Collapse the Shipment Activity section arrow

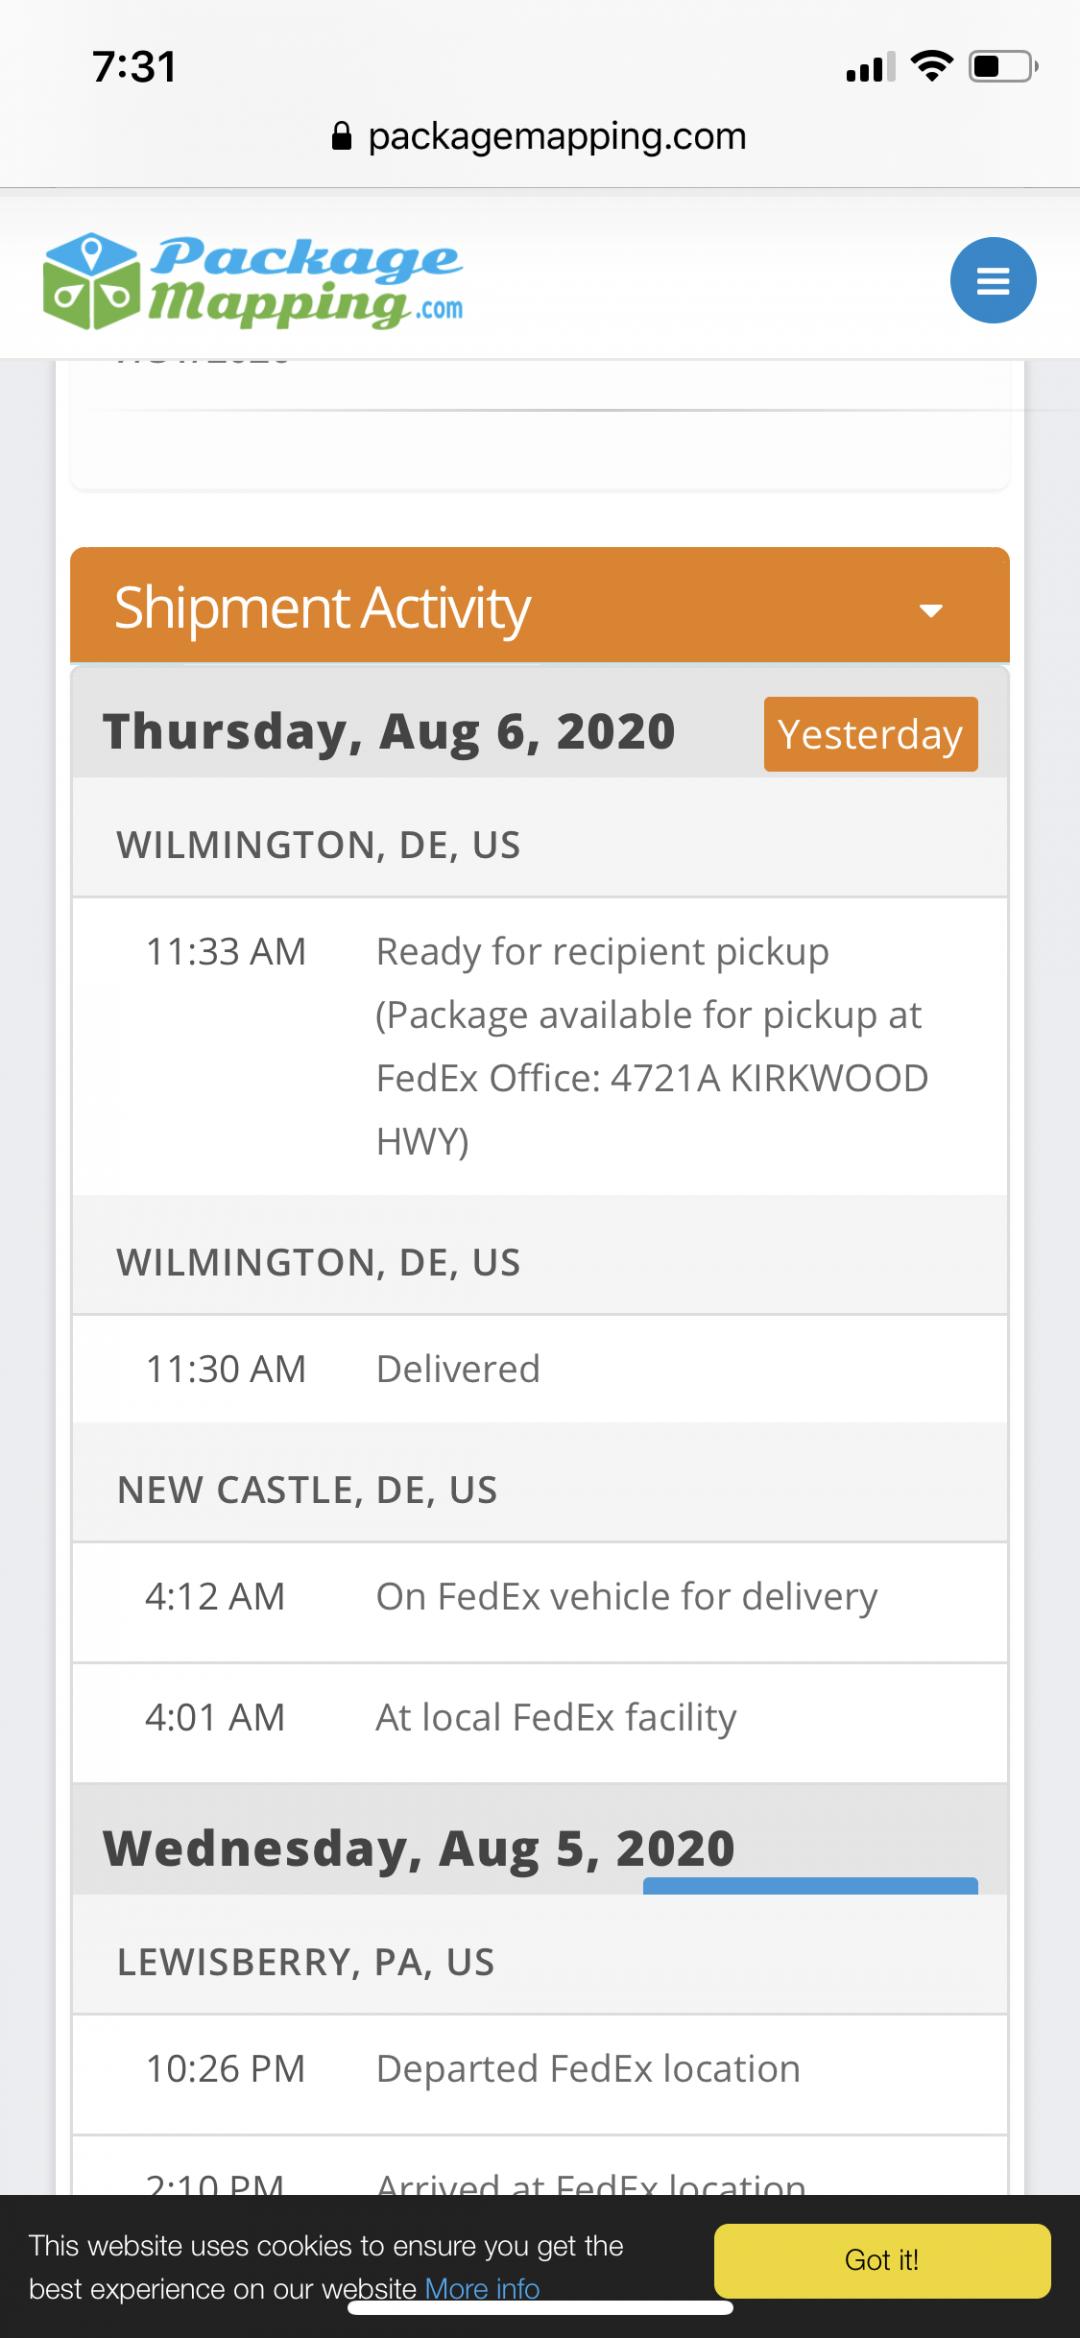[931, 610]
